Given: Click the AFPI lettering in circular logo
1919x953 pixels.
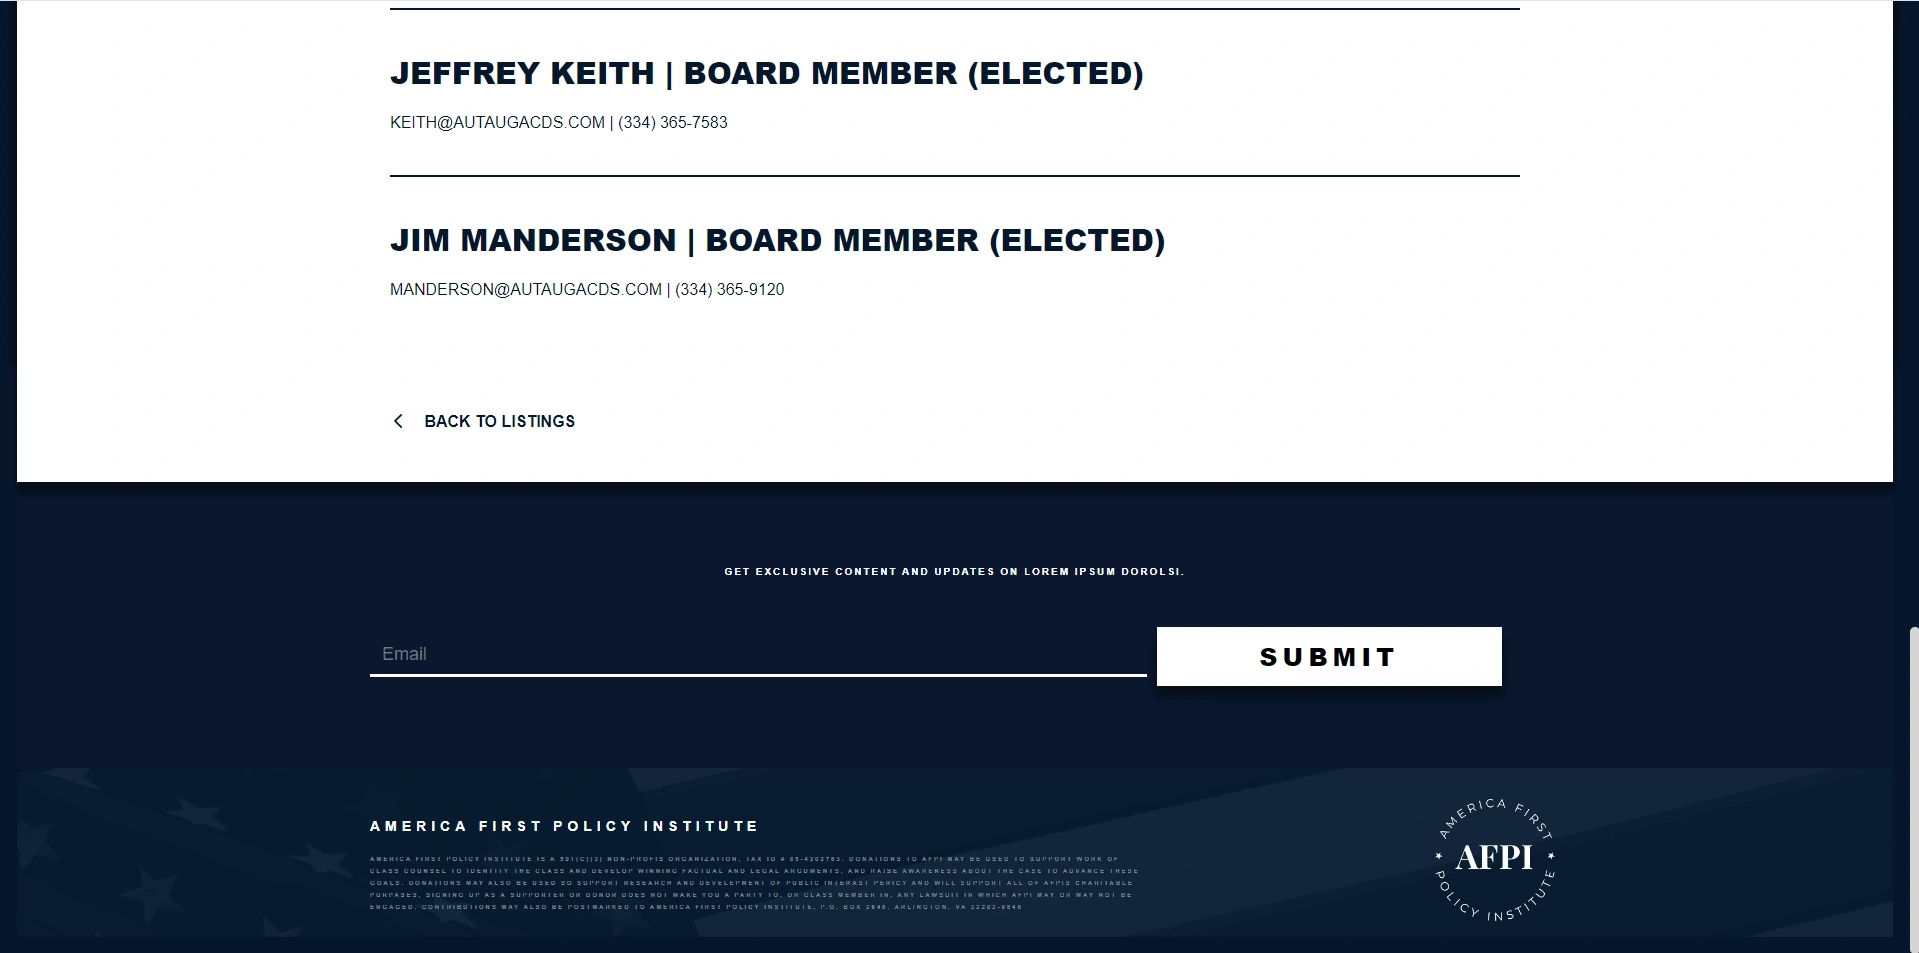Looking at the screenshot, I should click(x=1494, y=857).
